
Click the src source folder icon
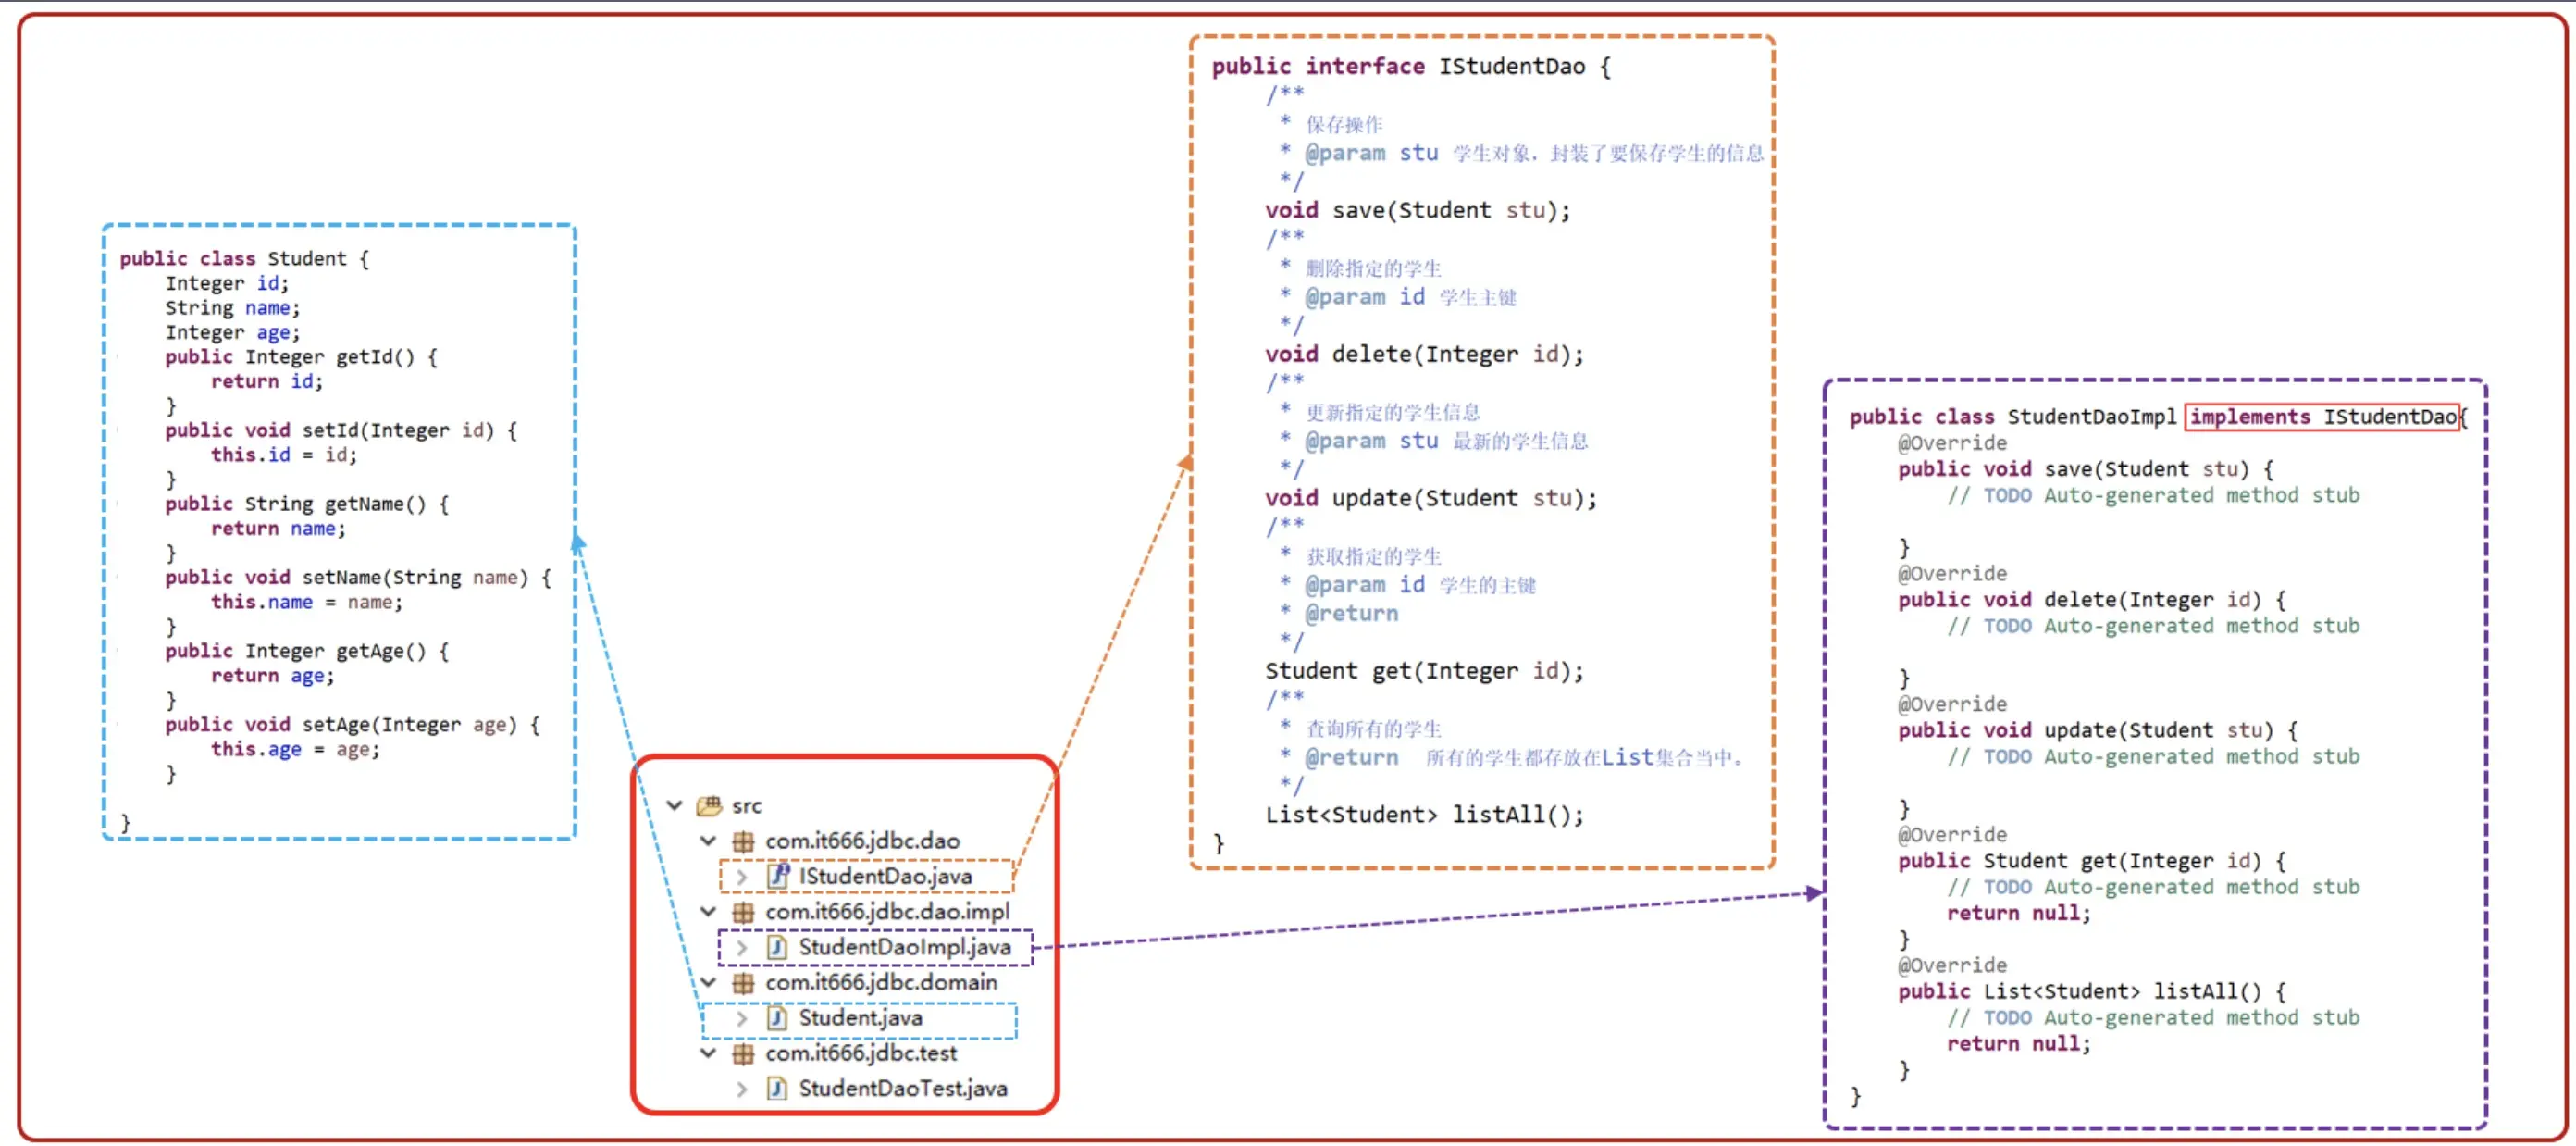click(709, 805)
